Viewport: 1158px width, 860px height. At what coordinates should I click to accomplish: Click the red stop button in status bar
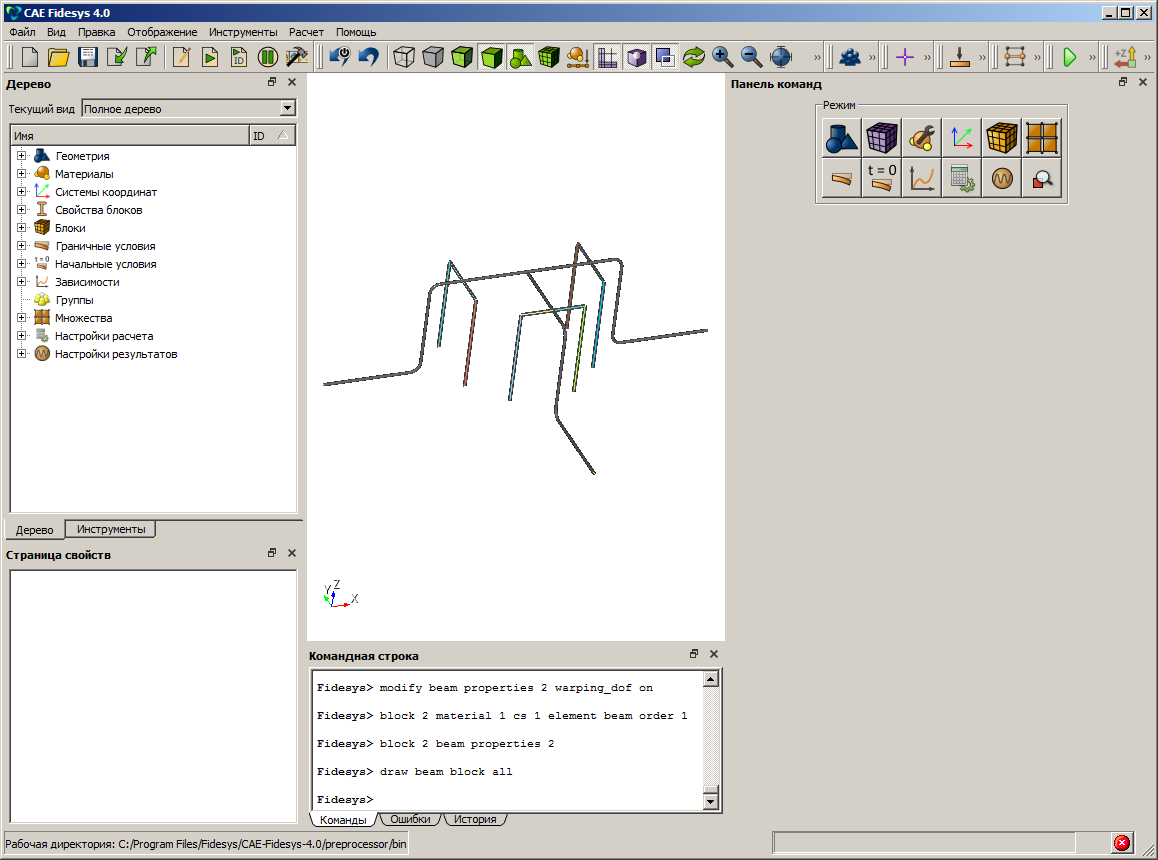click(x=1122, y=843)
